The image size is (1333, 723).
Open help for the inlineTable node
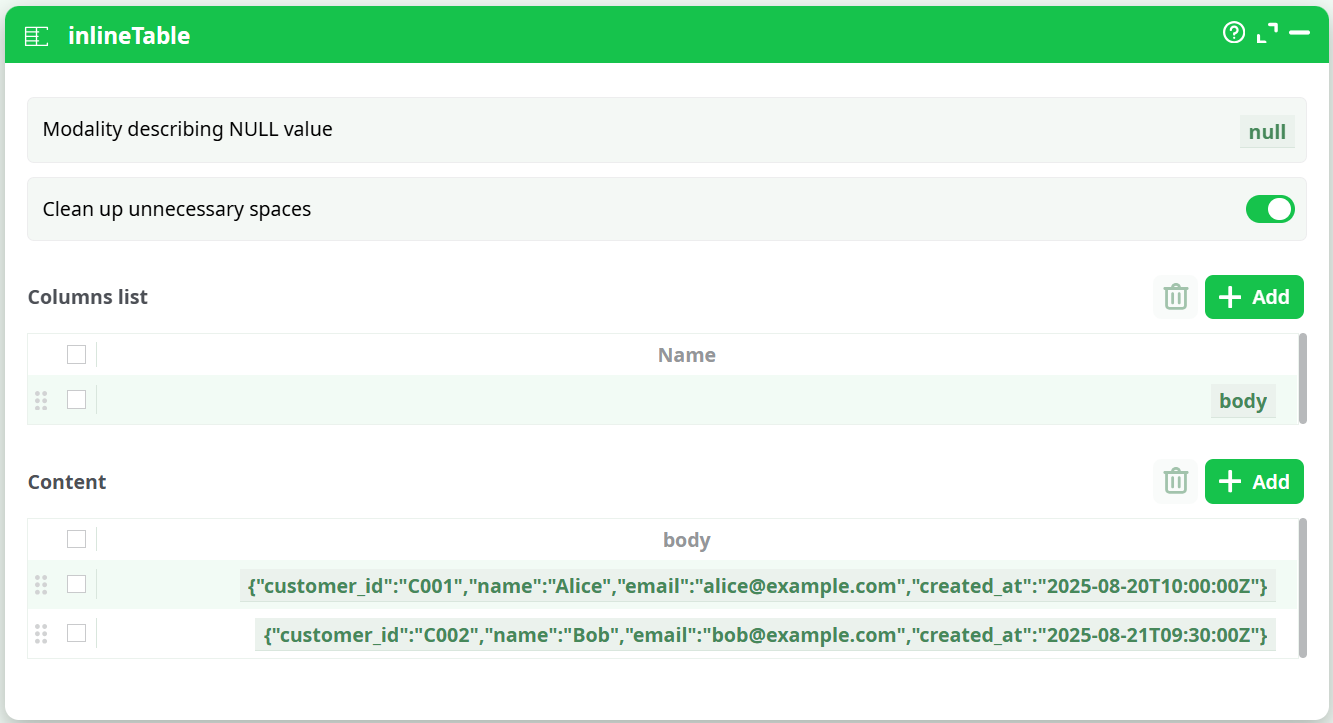(x=1233, y=33)
